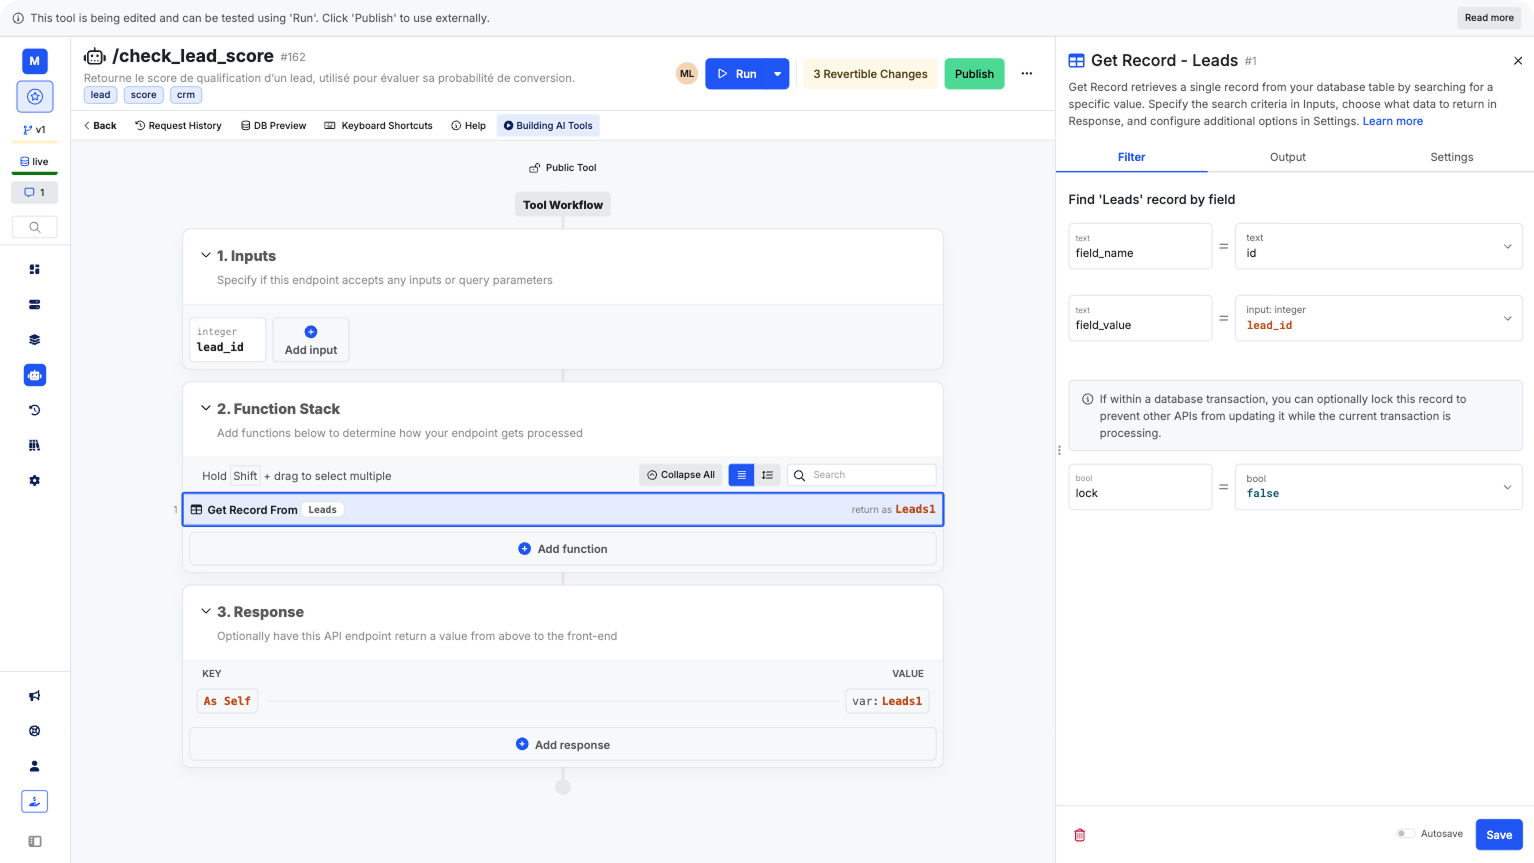Click the boxed icon above sidebar collapse
This screenshot has width=1534, height=863.
coord(35,801)
